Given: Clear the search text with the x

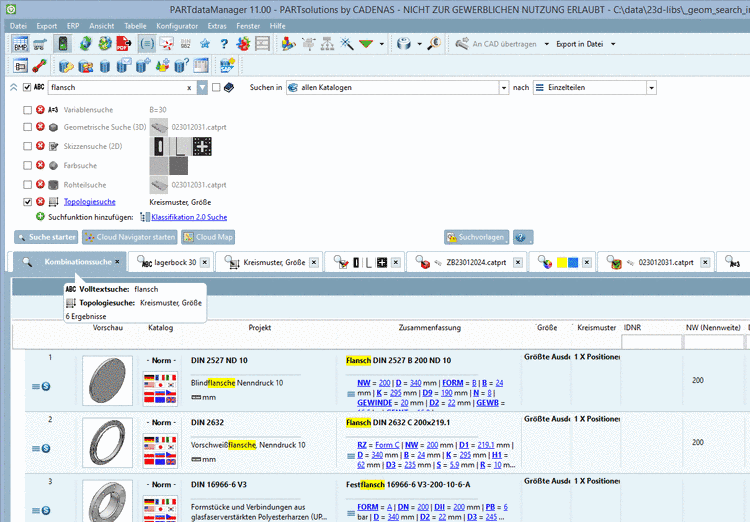Looking at the screenshot, I should 189,88.
